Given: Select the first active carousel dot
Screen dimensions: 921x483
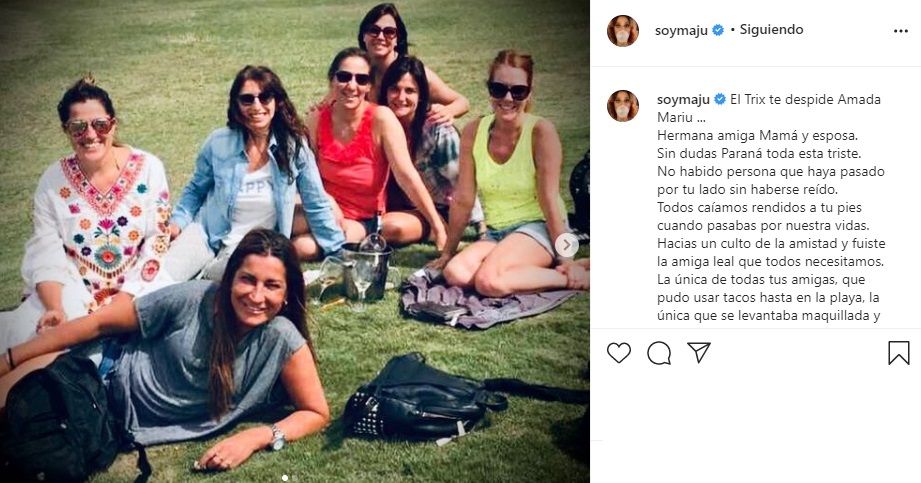Looking at the screenshot, I should (x=284, y=477).
